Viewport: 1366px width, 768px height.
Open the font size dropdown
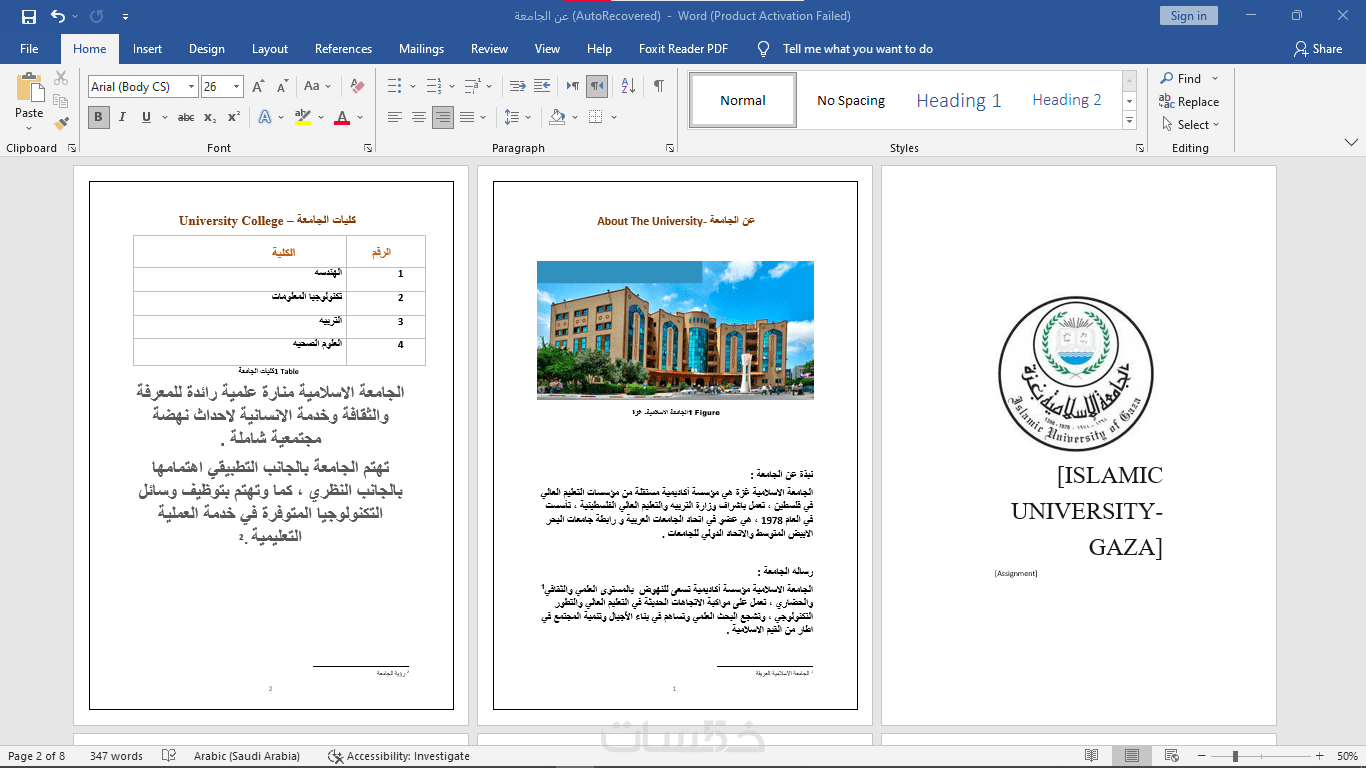point(236,87)
